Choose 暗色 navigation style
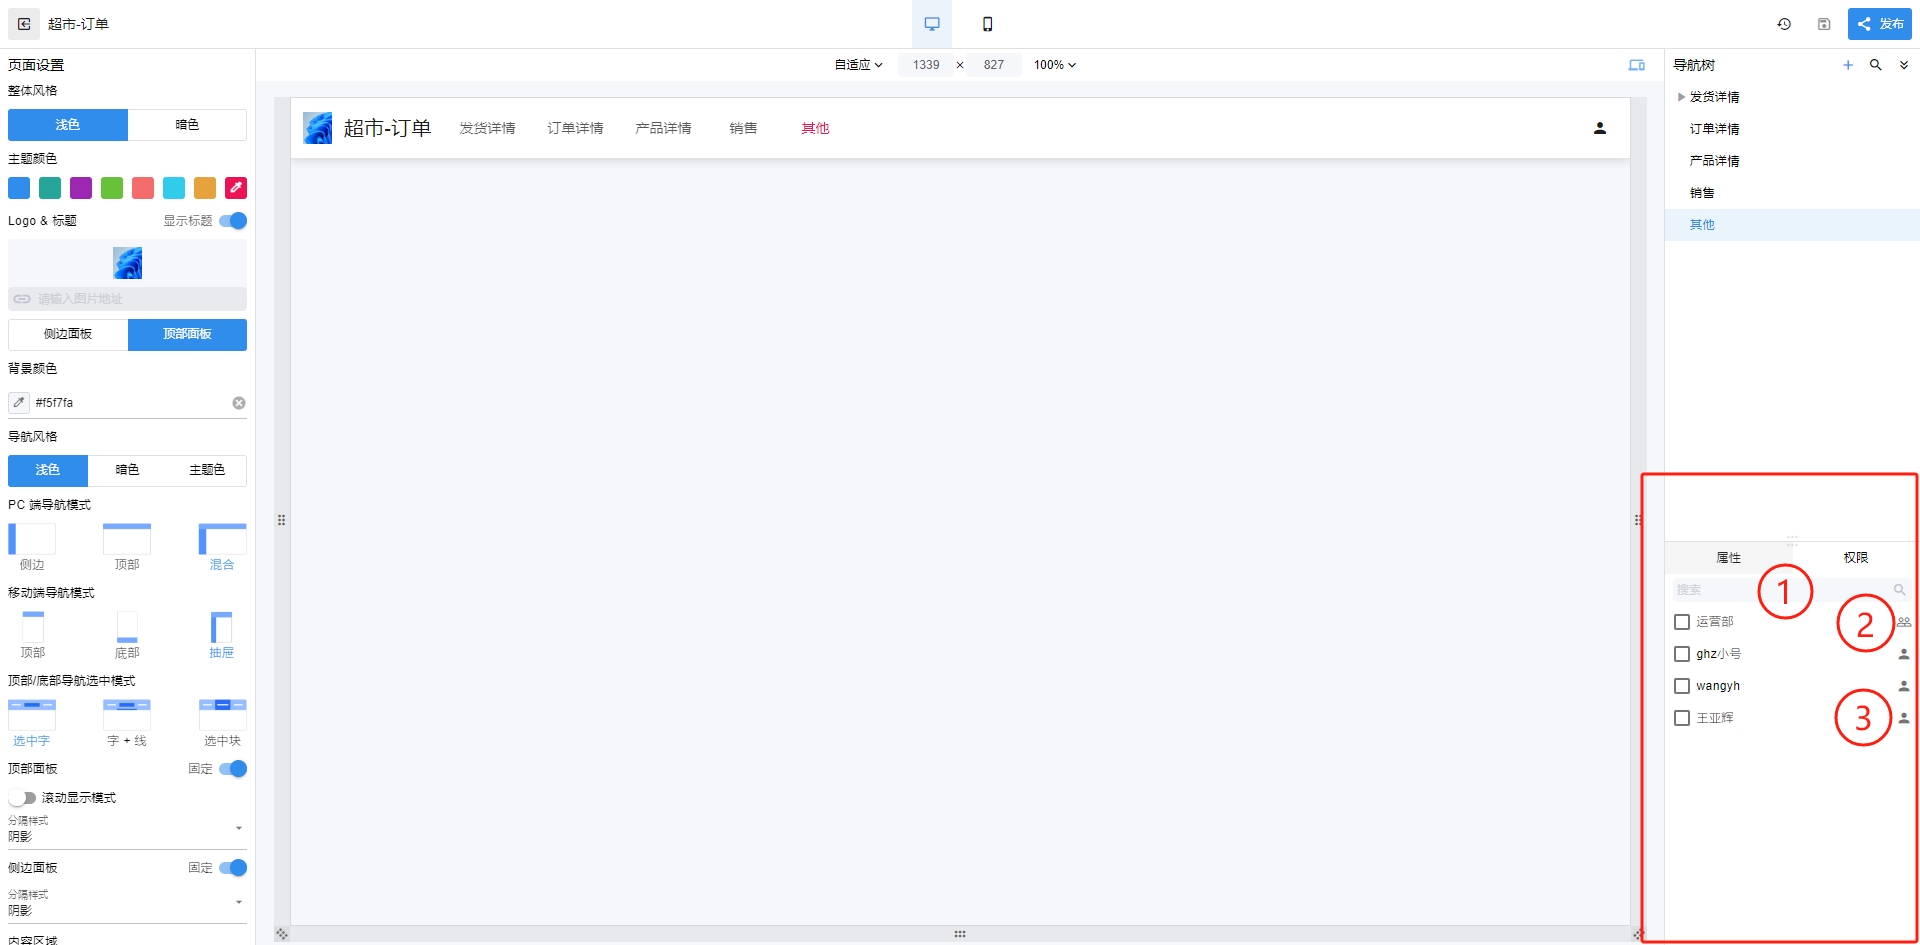Viewport: 1920px width, 945px height. 127,470
